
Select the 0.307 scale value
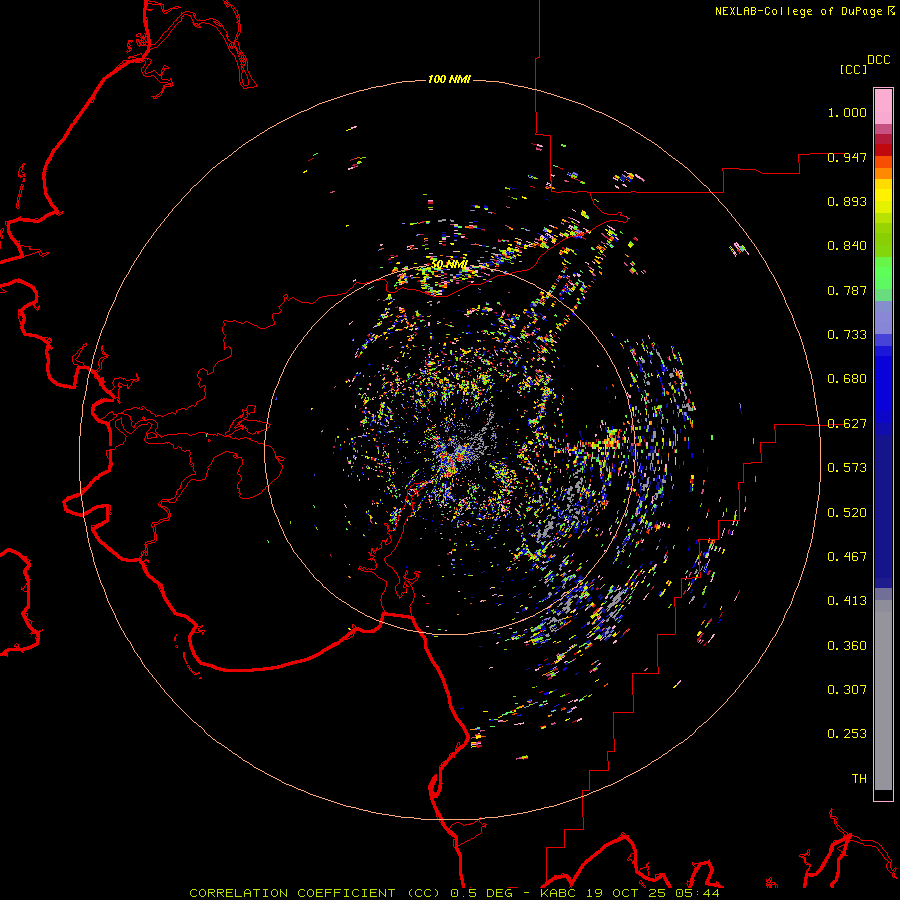point(847,690)
